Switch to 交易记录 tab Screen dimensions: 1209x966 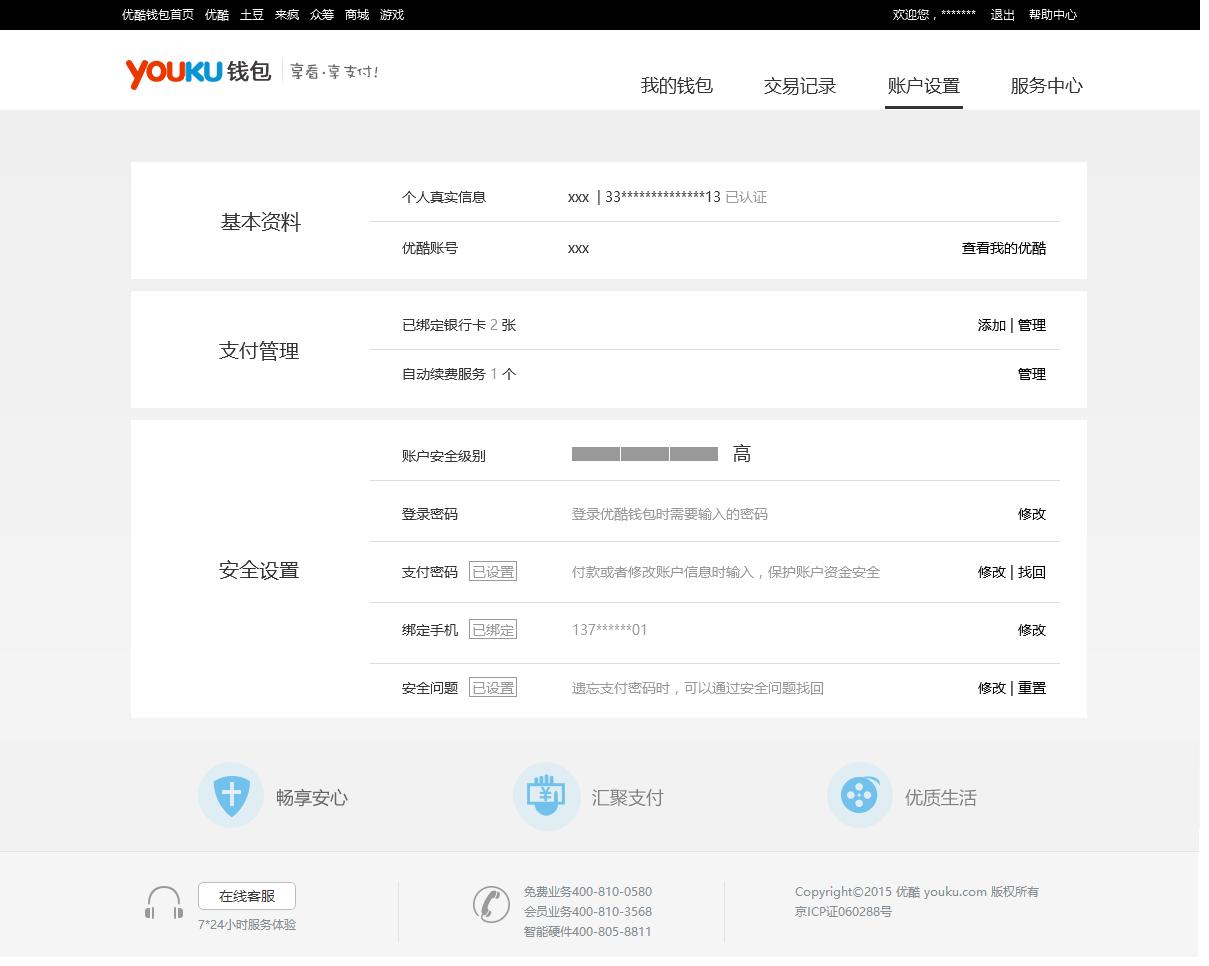point(799,86)
